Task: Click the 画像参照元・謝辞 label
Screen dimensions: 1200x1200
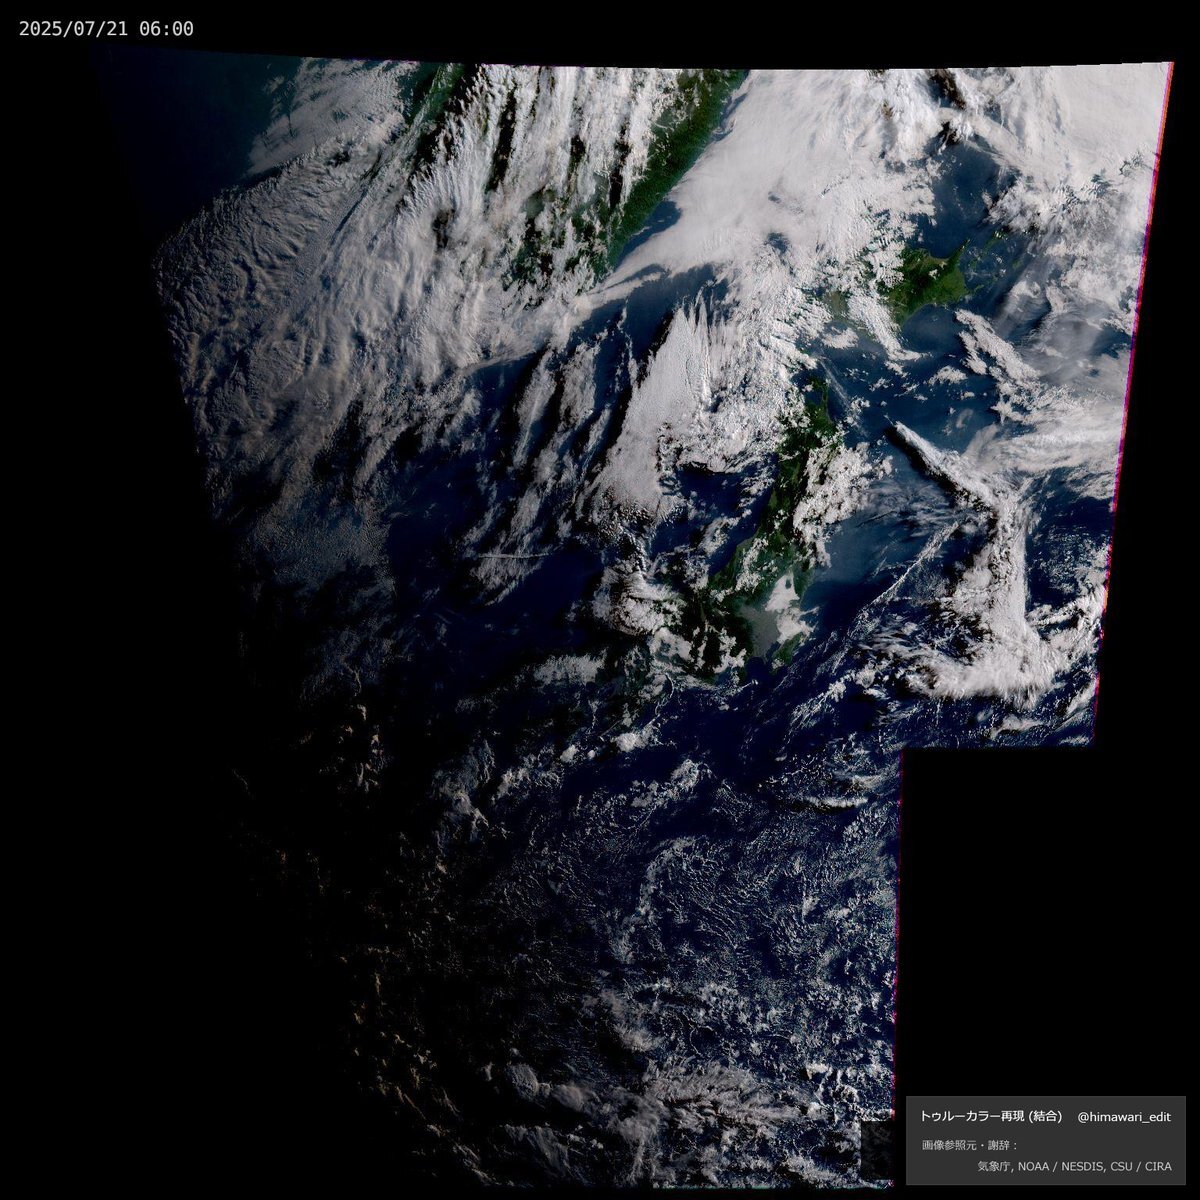Action: click(969, 1145)
